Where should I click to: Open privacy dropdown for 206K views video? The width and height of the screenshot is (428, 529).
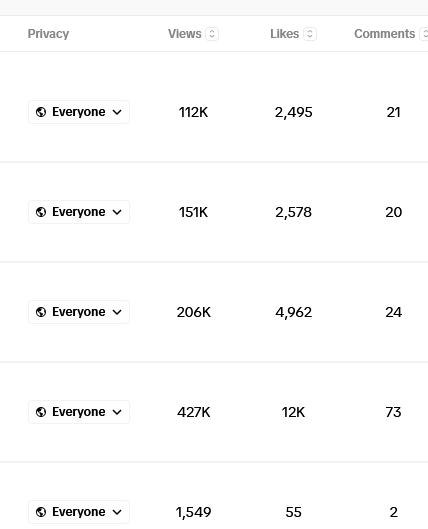click(x=79, y=312)
